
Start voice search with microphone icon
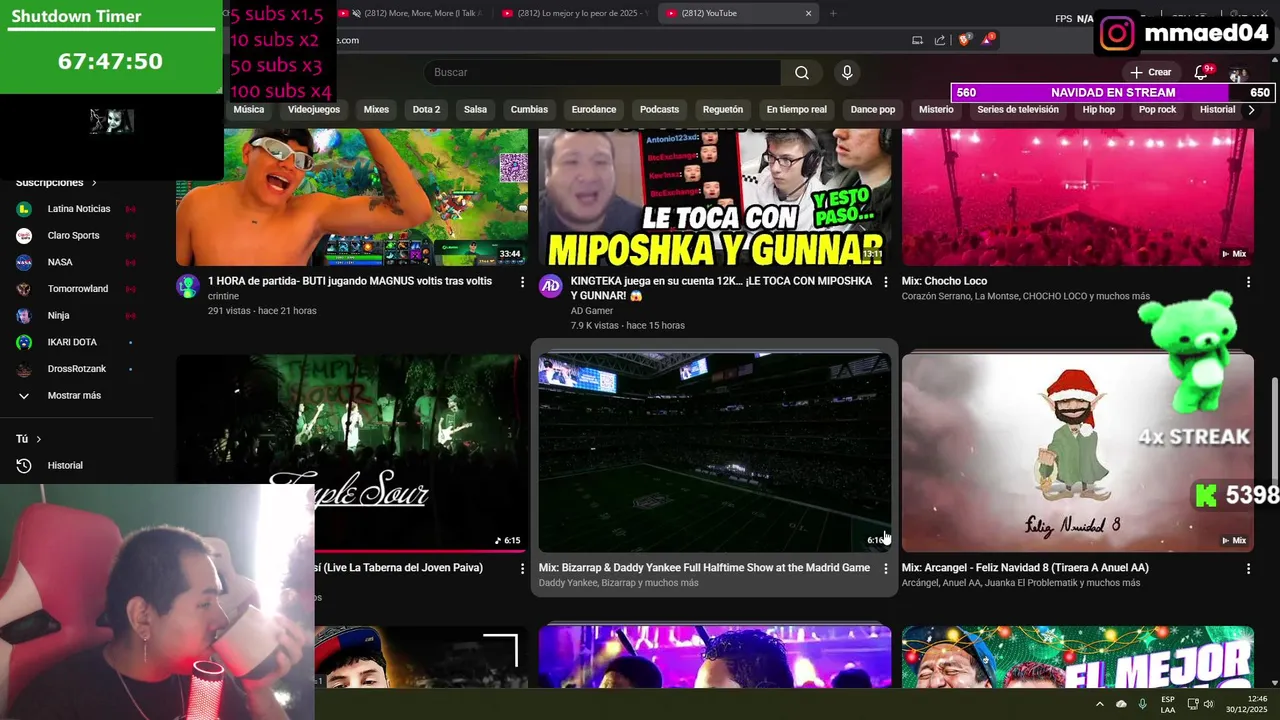coord(847,72)
